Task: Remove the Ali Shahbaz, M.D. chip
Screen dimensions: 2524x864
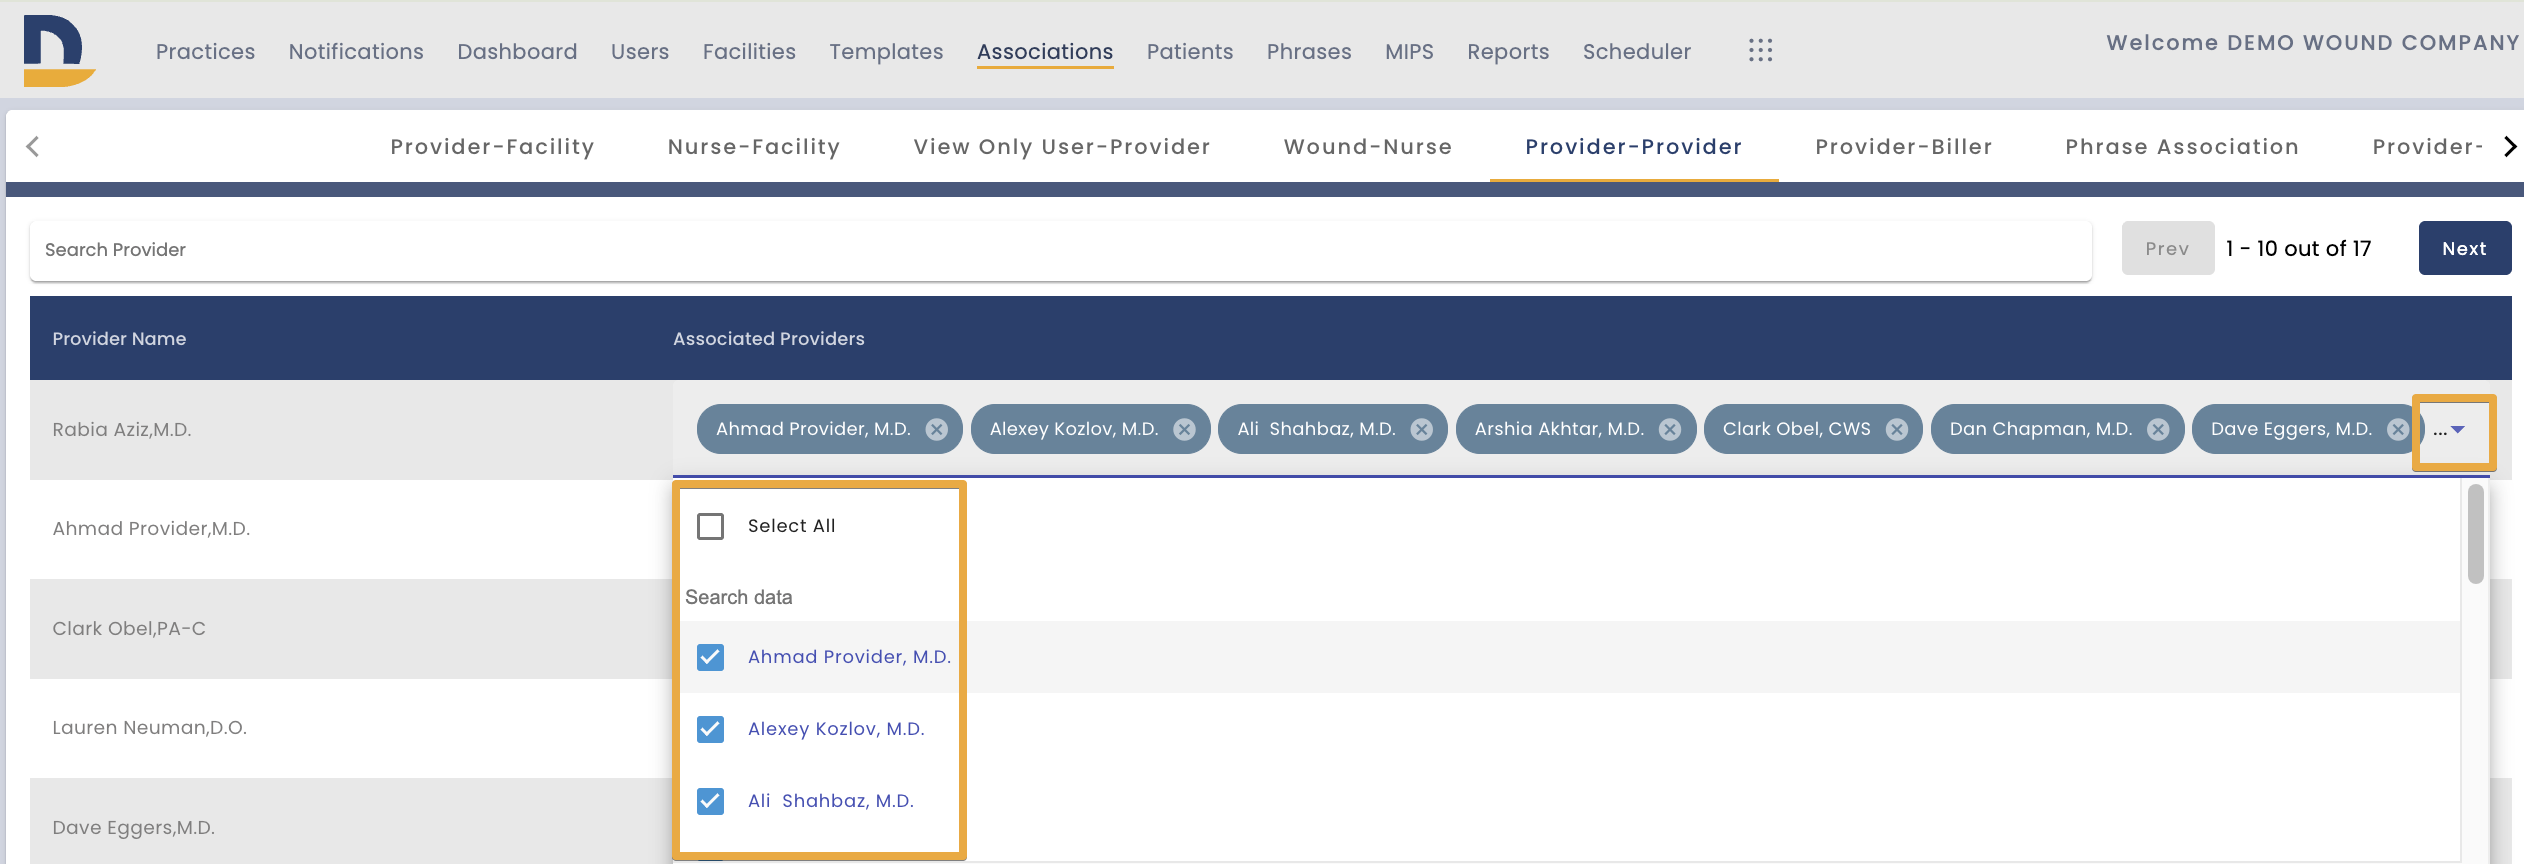Action: [1421, 429]
